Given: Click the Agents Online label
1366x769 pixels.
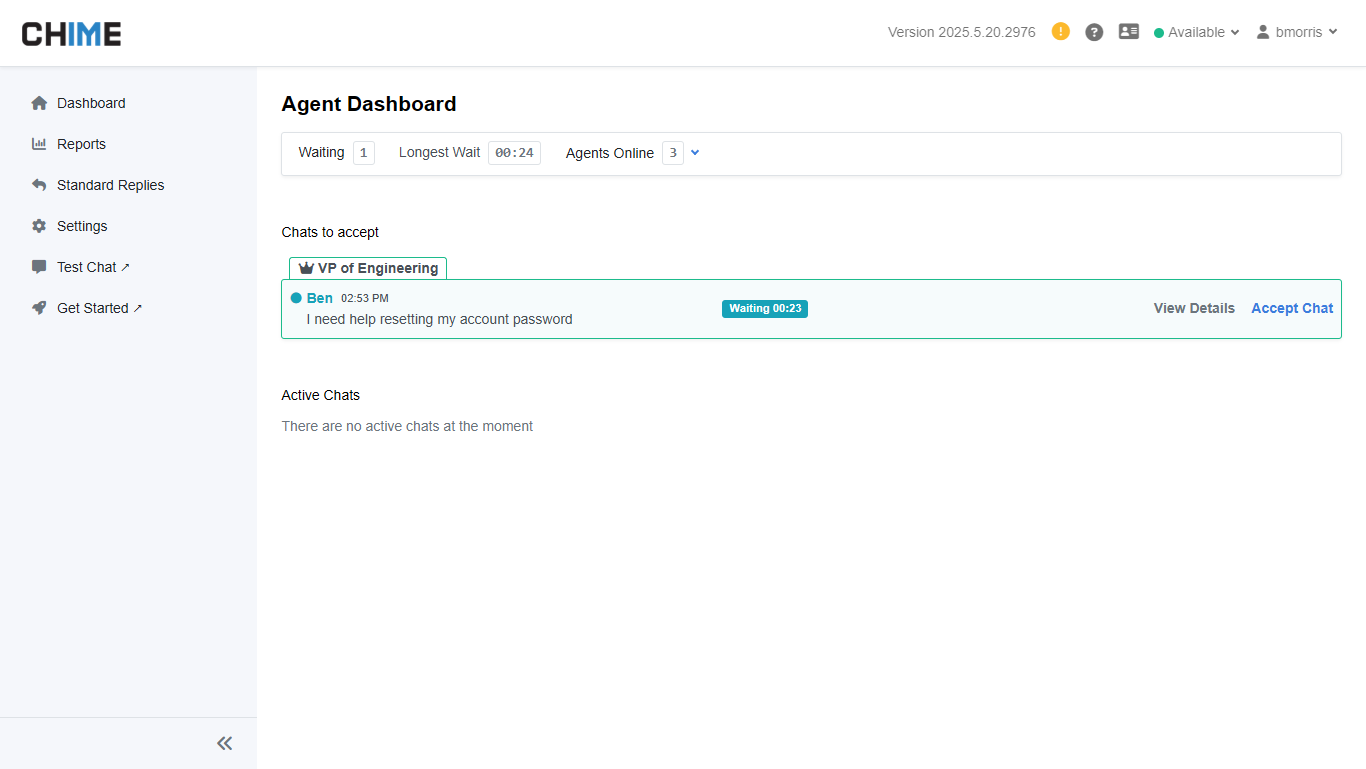Looking at the screenshot, I should 610,153.
